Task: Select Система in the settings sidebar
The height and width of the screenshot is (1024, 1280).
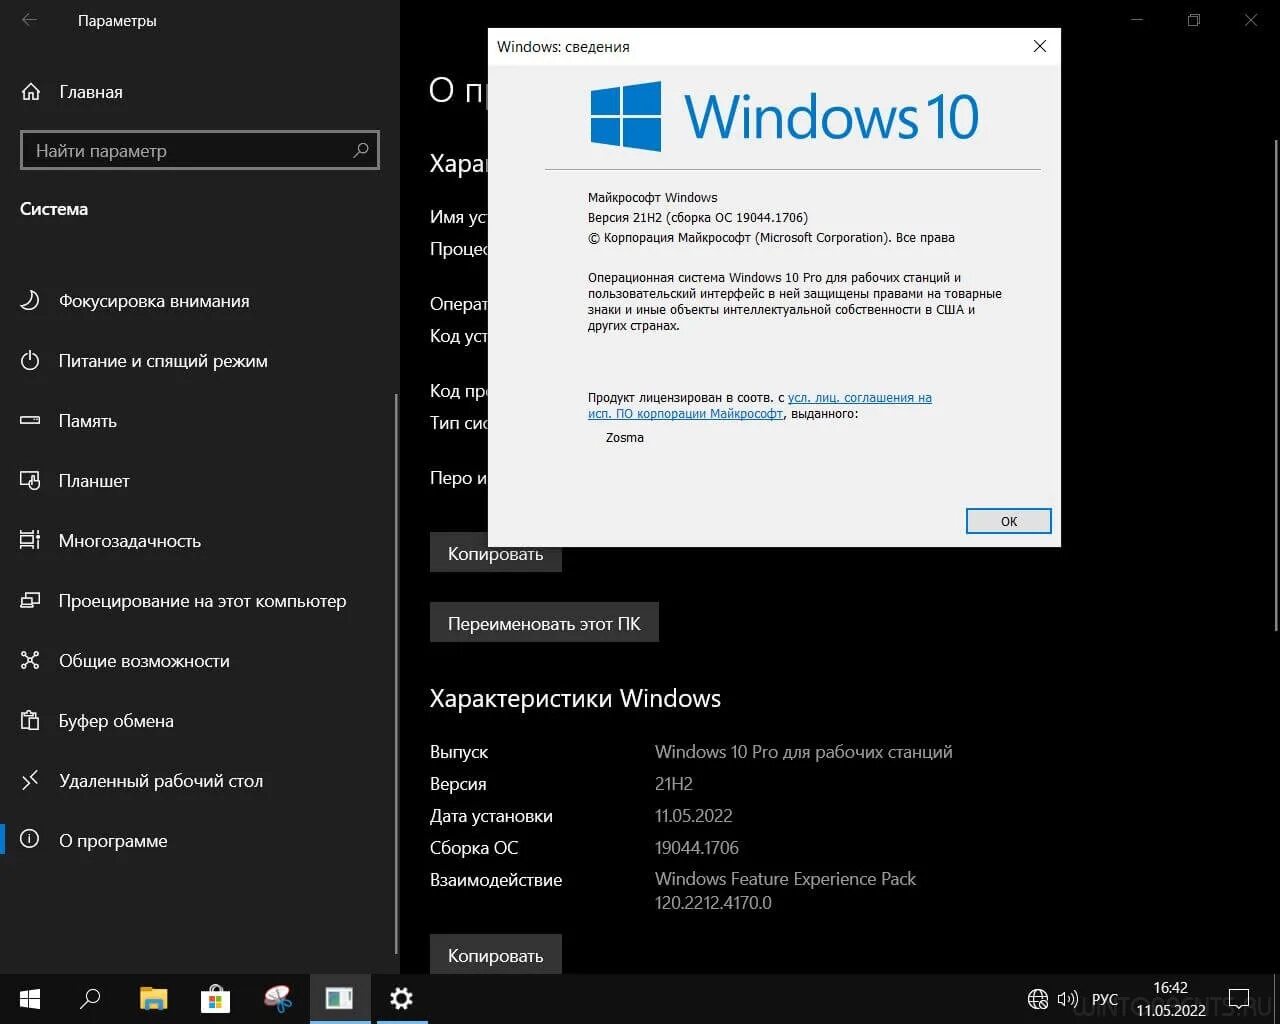Action: pos(53,208)
